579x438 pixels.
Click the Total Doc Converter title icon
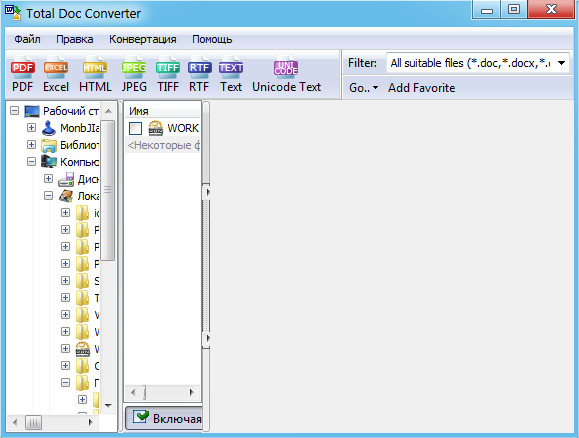click(x=13, y=13)
